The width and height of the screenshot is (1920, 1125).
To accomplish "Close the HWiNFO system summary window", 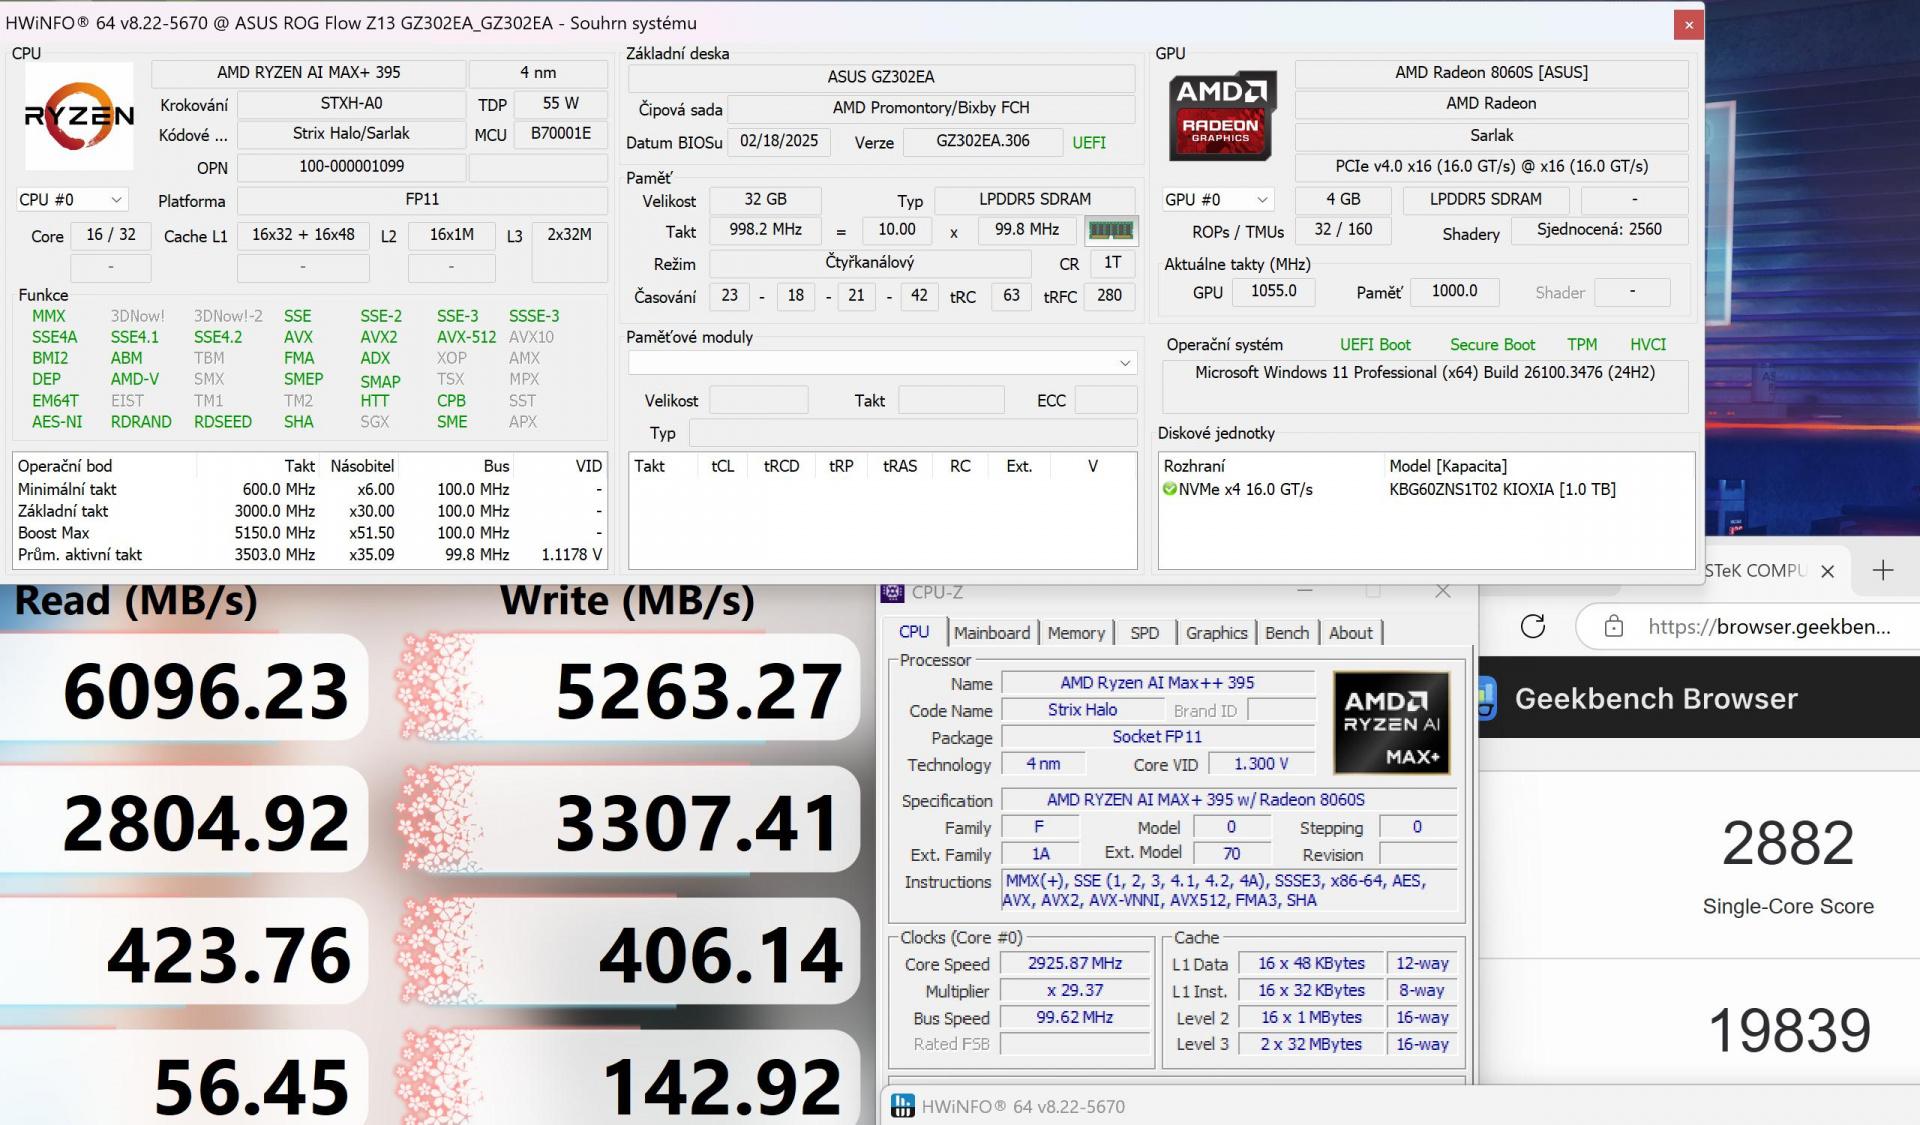I will (1689, 25).
